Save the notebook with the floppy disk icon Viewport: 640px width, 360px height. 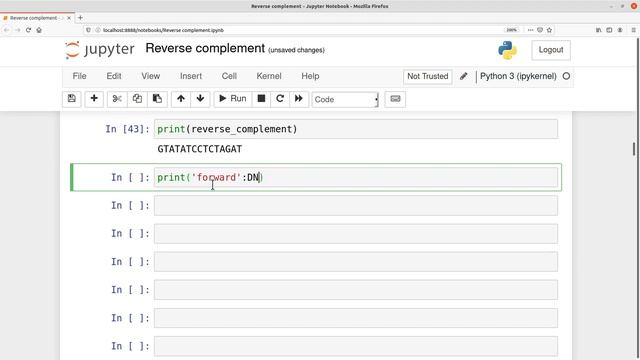(x=72, y=99)
